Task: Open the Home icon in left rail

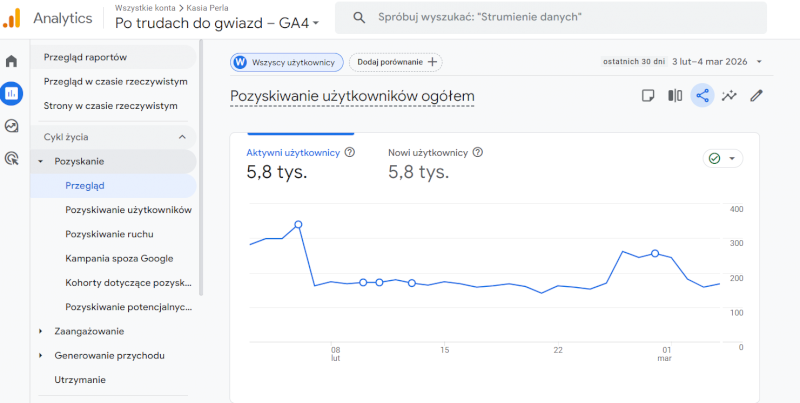Action: point(12,62)
